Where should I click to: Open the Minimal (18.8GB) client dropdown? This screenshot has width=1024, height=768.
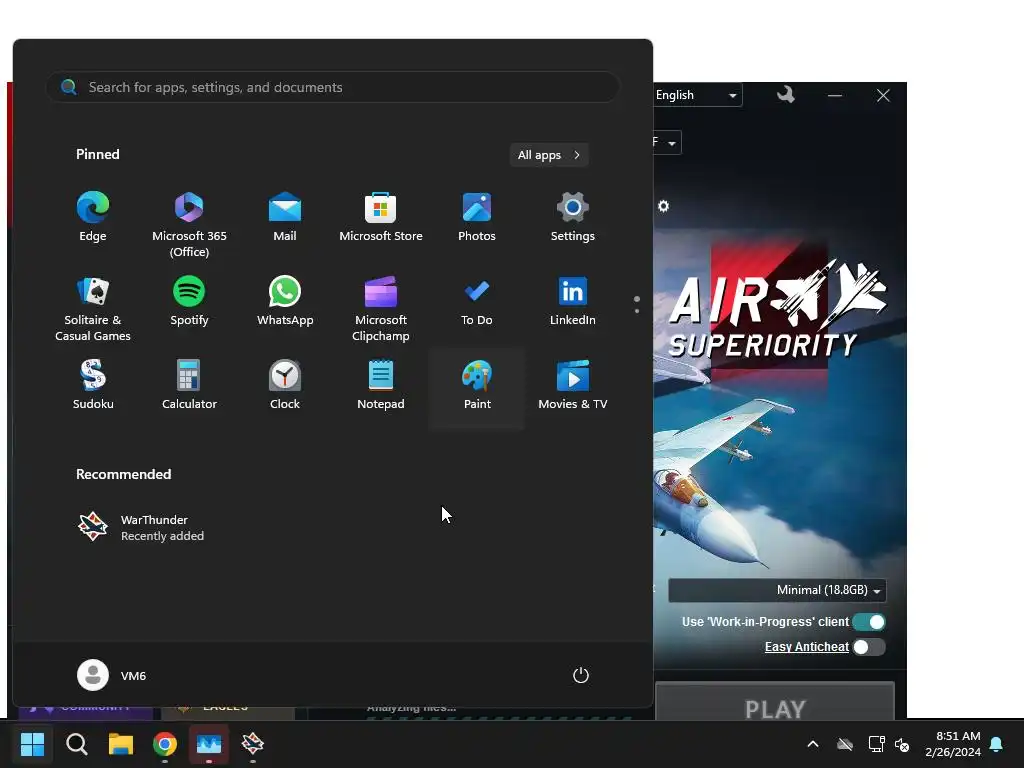coord(777,590)
